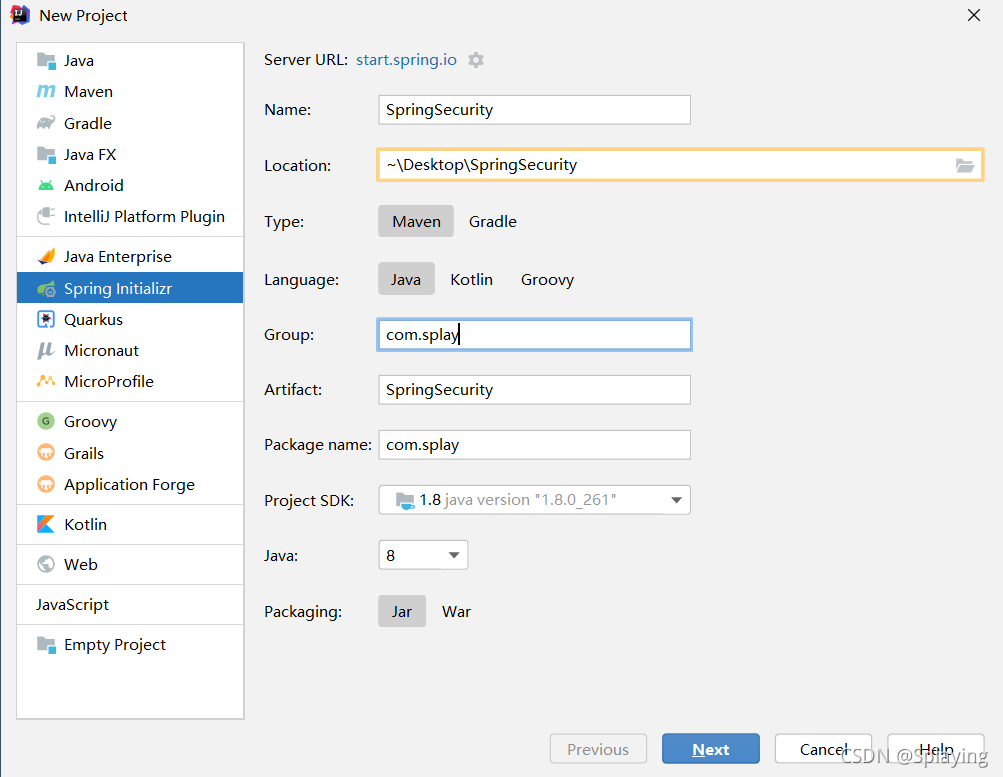Open the Project SDK dropdown
This screenshot has height=777, width=1003.
pyautogui.click(x=534, y=500)
